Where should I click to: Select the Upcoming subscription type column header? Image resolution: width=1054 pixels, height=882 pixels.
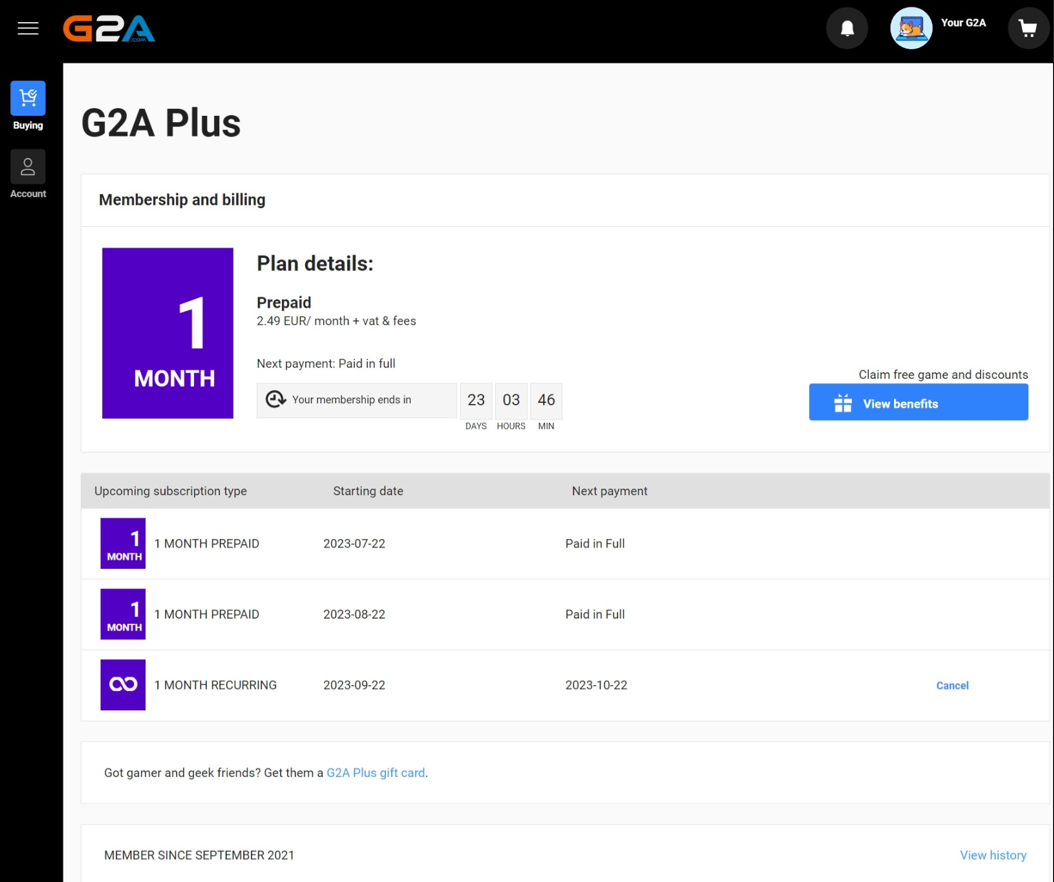coord(170,491)
